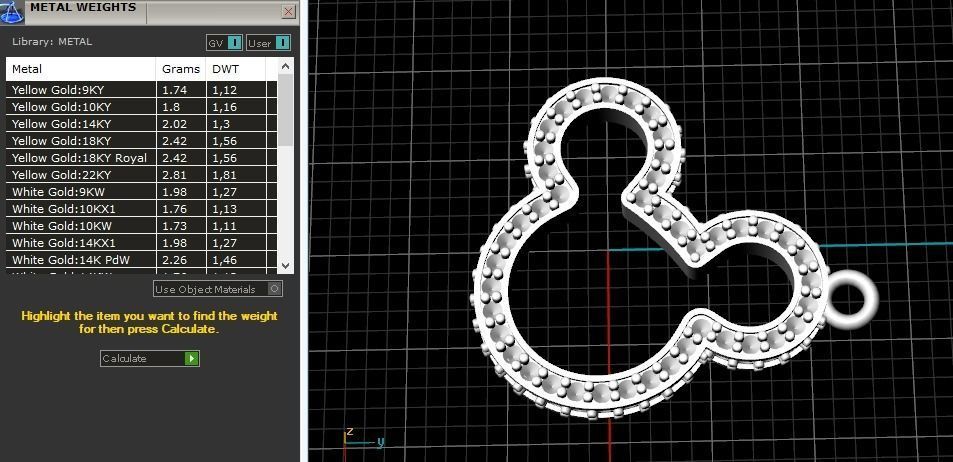Click the Grams column header
The height and width of the screenshot is (462, 953).
click(181, 69)
